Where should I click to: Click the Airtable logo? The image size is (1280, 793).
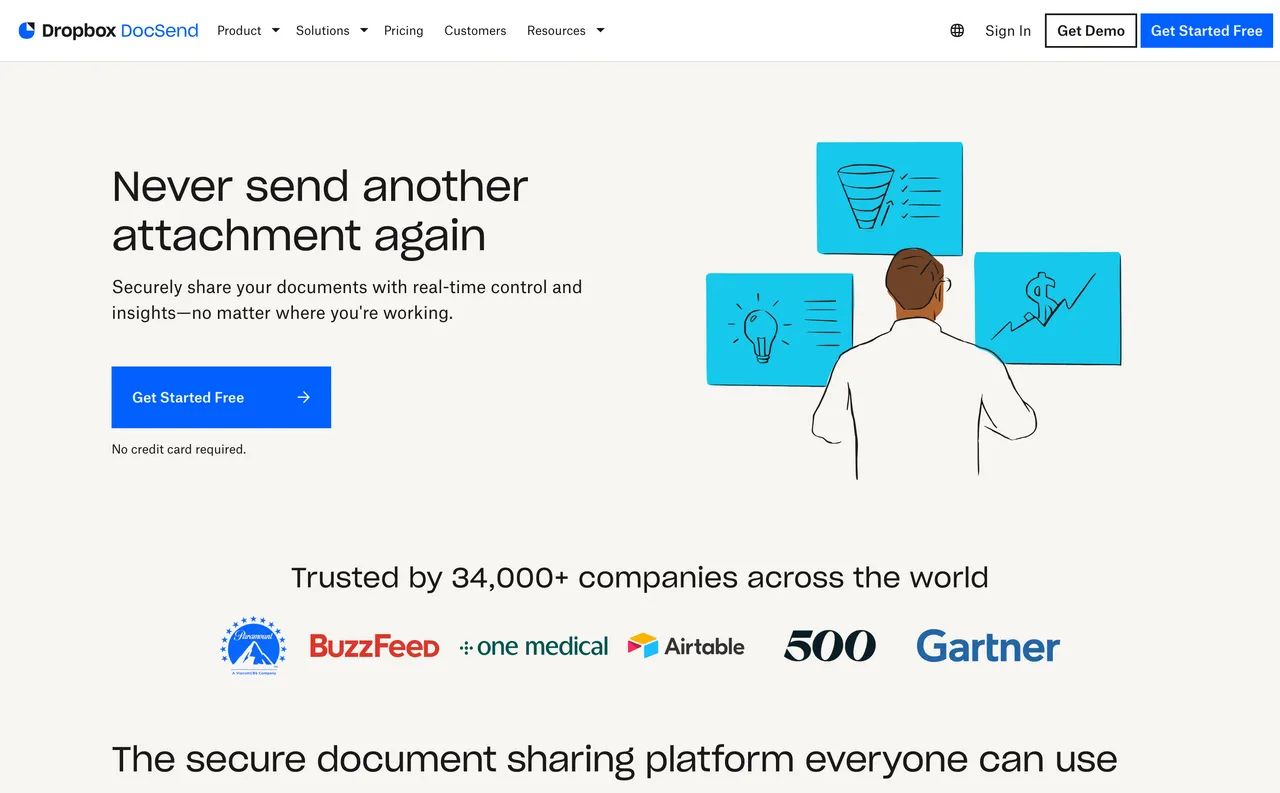click(685, 645)
